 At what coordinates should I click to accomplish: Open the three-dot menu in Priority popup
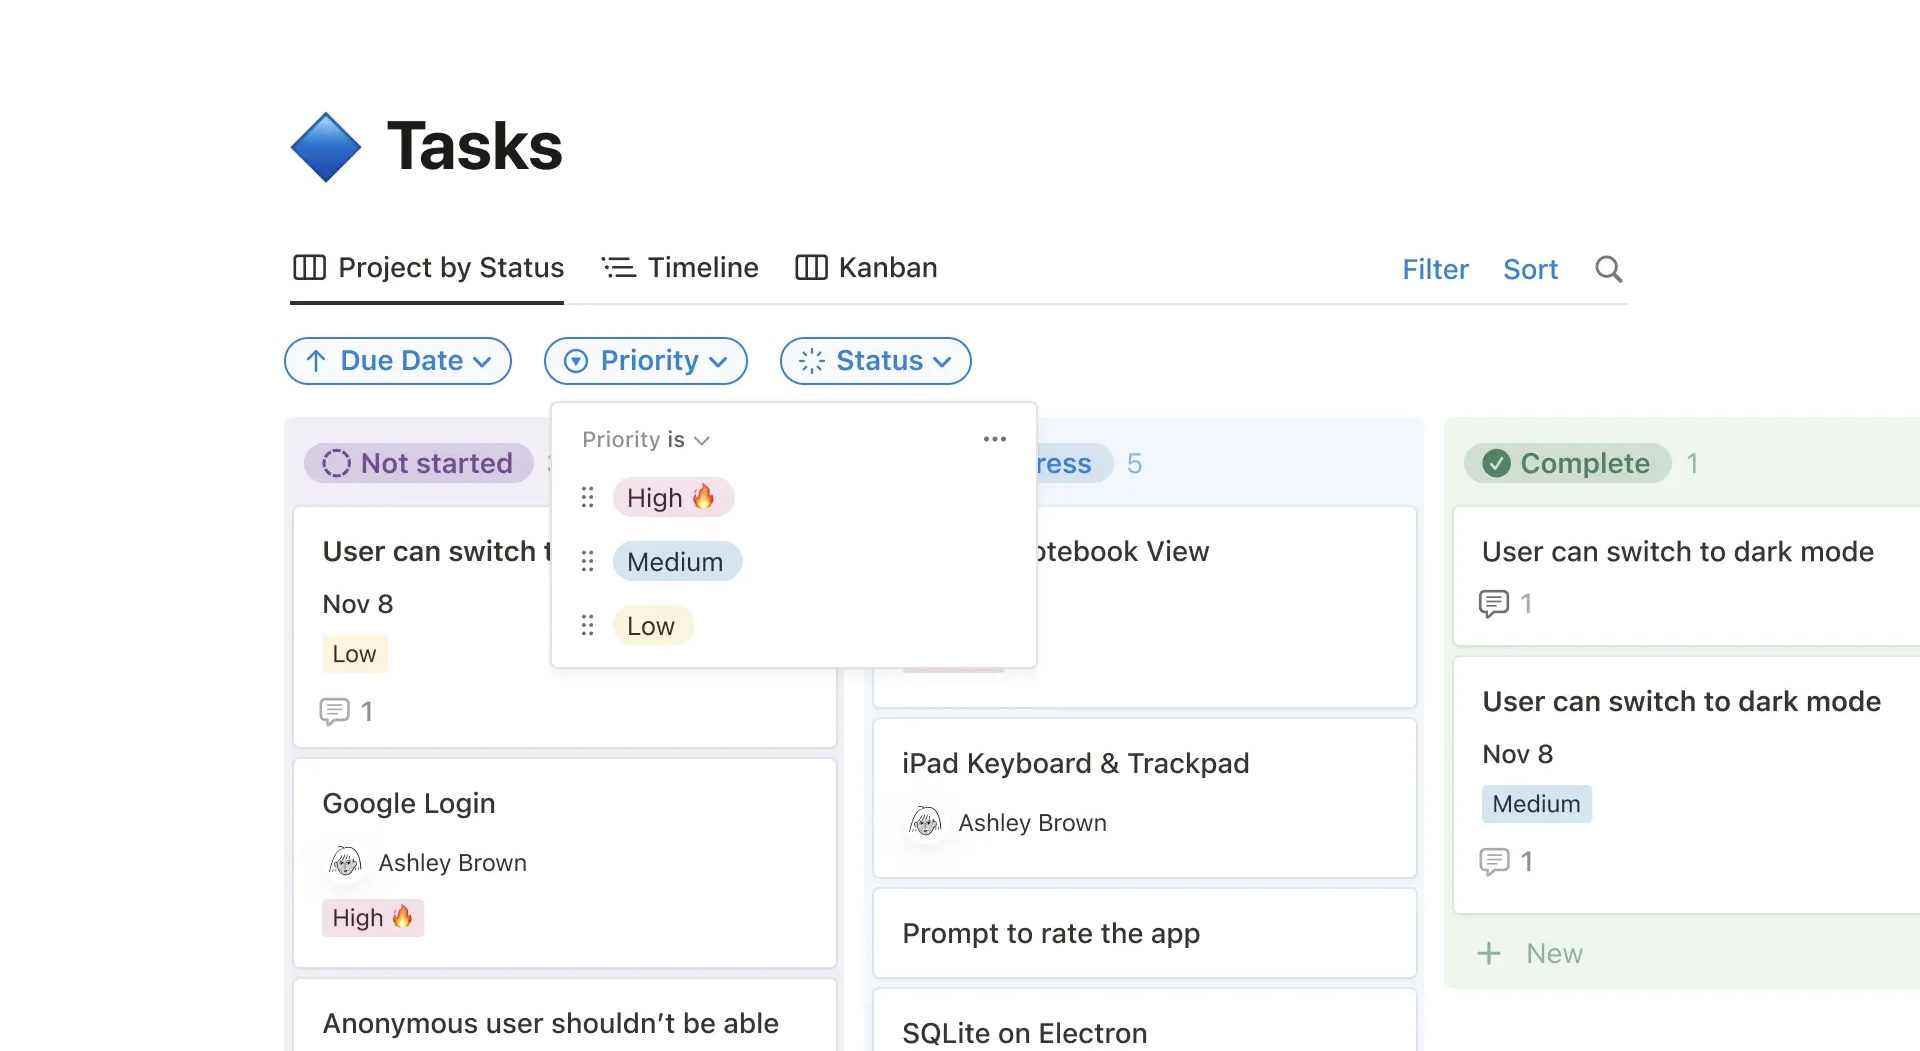[x=994, y=439]
